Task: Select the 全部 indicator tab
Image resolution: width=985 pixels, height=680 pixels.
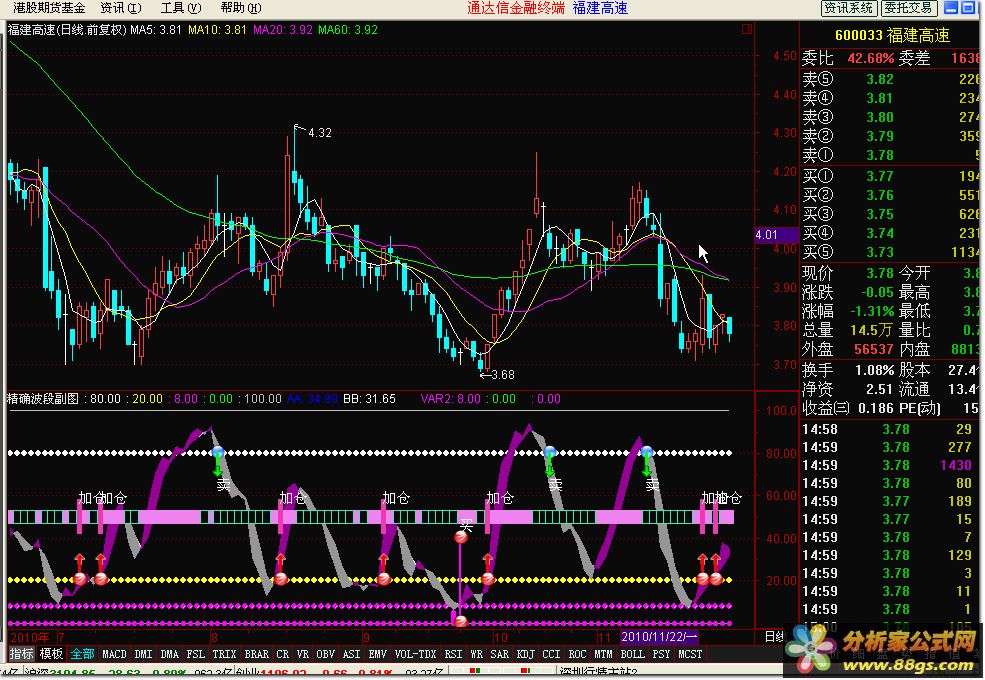Action: coord(82,654)
